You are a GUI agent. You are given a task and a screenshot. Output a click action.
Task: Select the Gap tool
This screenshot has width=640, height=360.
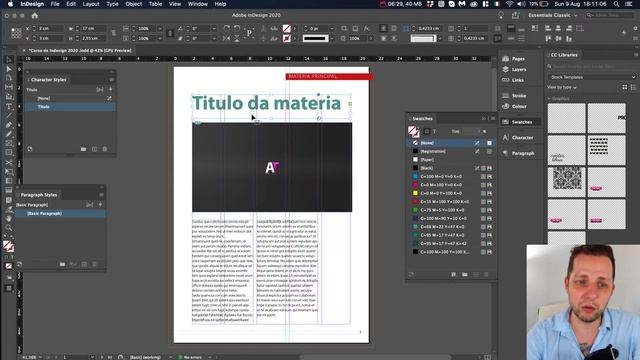point(9,87)
